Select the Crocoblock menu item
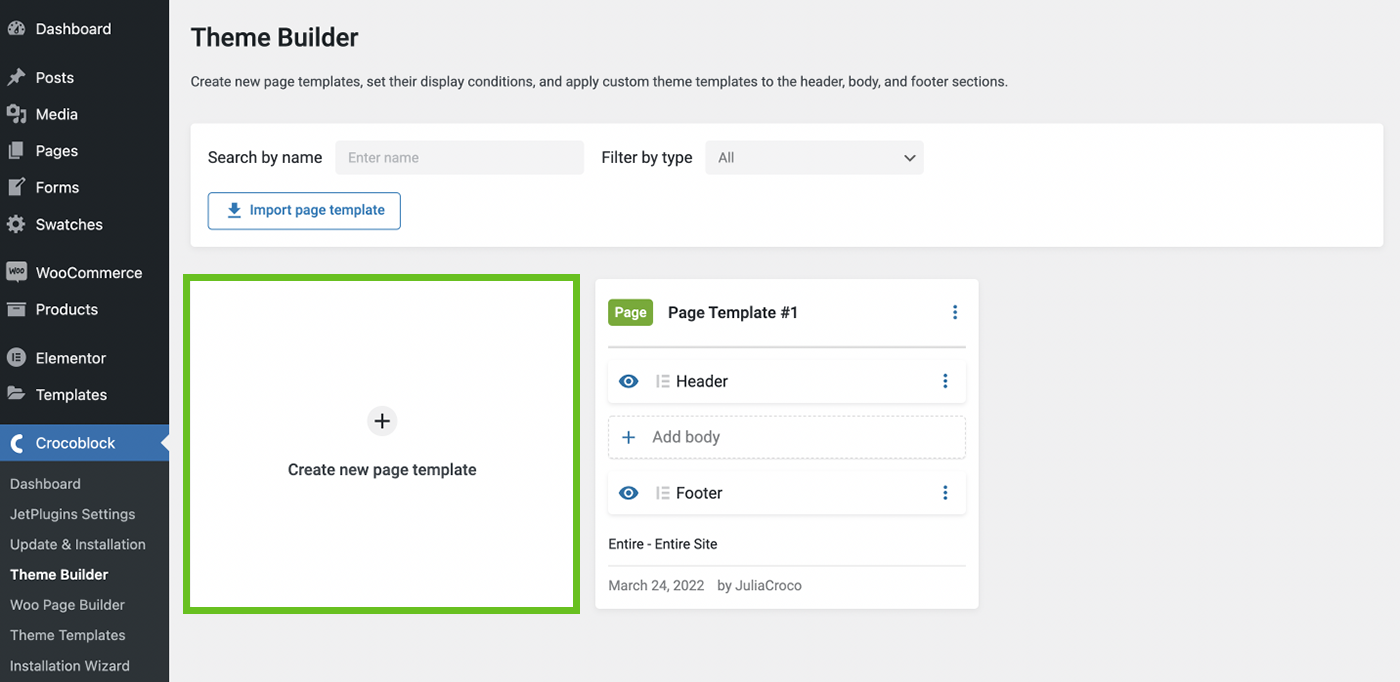 pyautogui.click(x=84, y=443)
